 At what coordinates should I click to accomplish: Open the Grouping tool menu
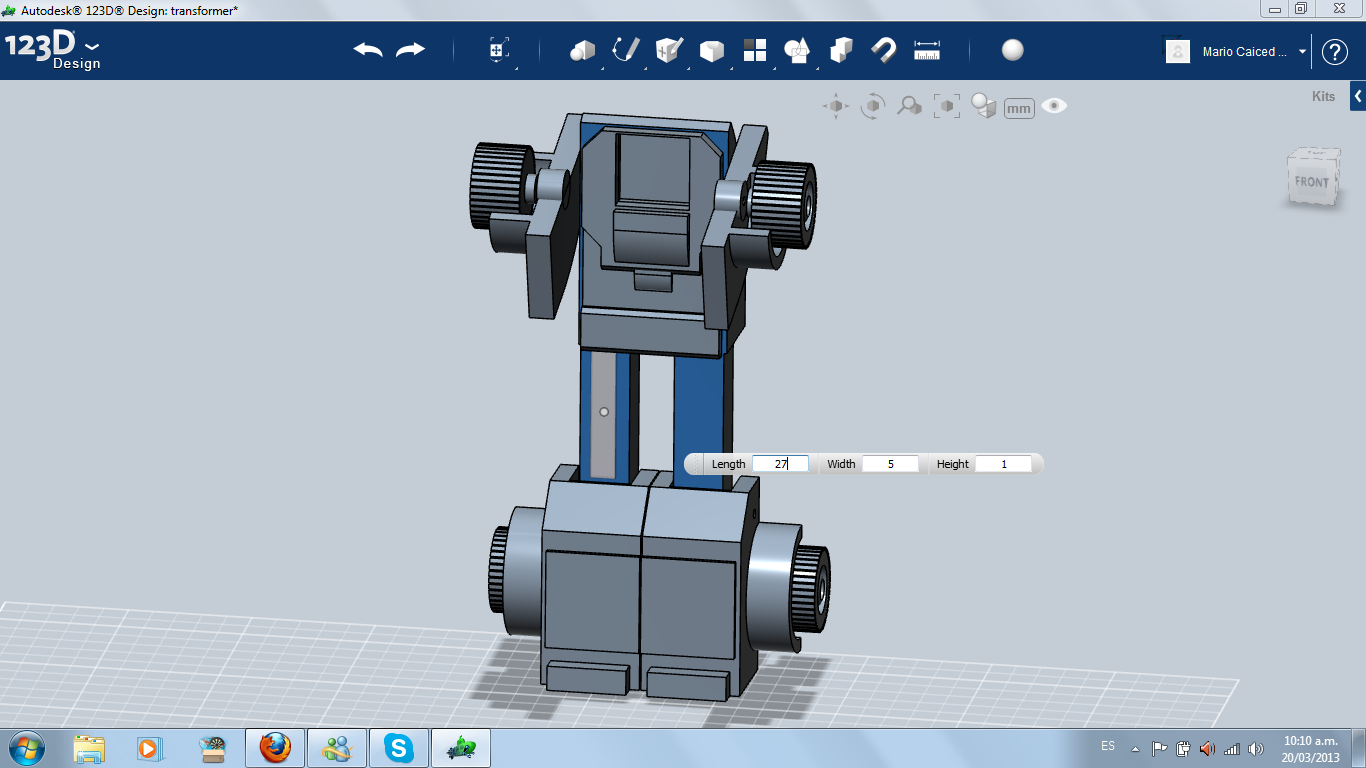pyautogui.click(x=797, y=50)
